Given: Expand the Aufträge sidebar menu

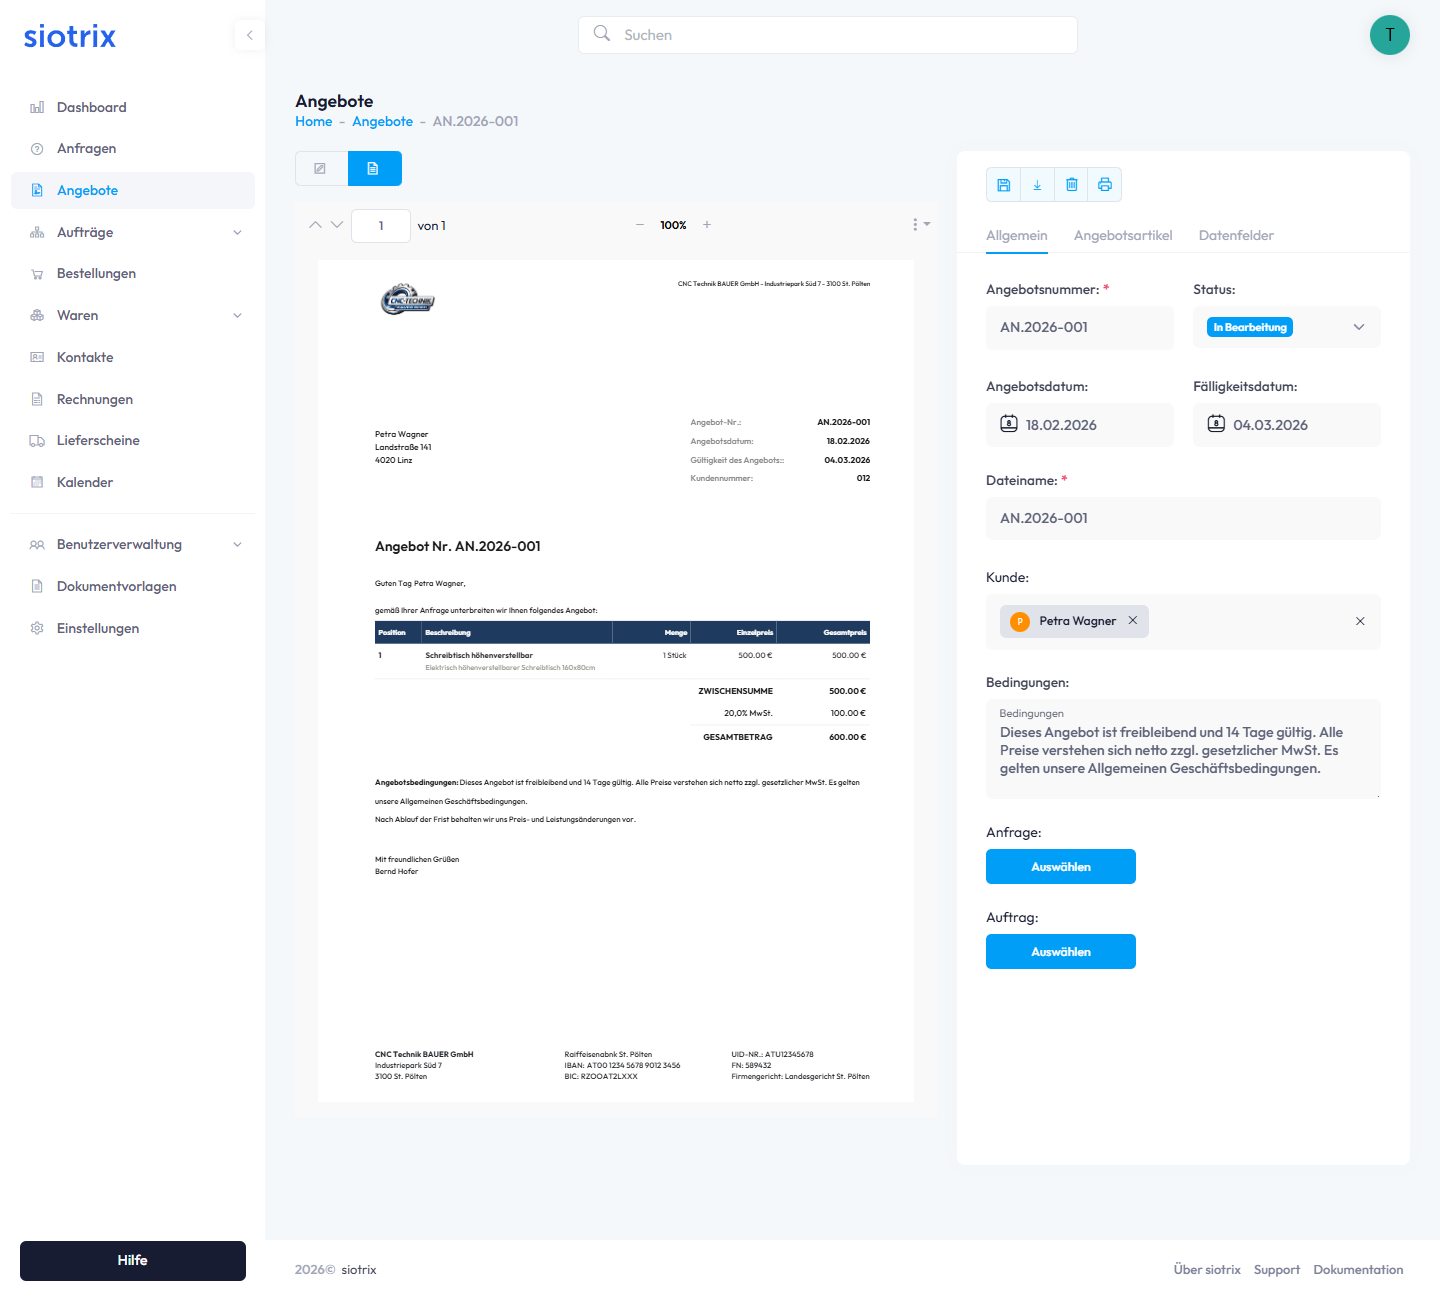Looking at the screenshot, I should point(237,233).
